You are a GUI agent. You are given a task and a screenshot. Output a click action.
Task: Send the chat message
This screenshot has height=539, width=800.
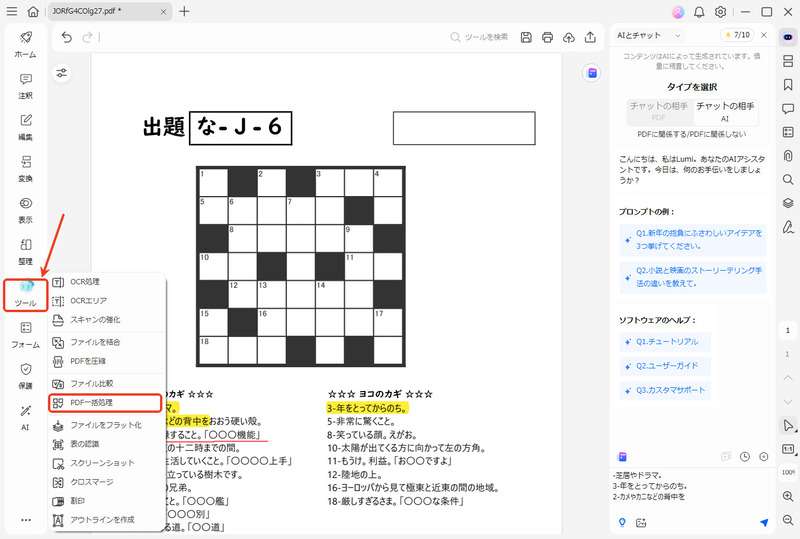(764, 522)
